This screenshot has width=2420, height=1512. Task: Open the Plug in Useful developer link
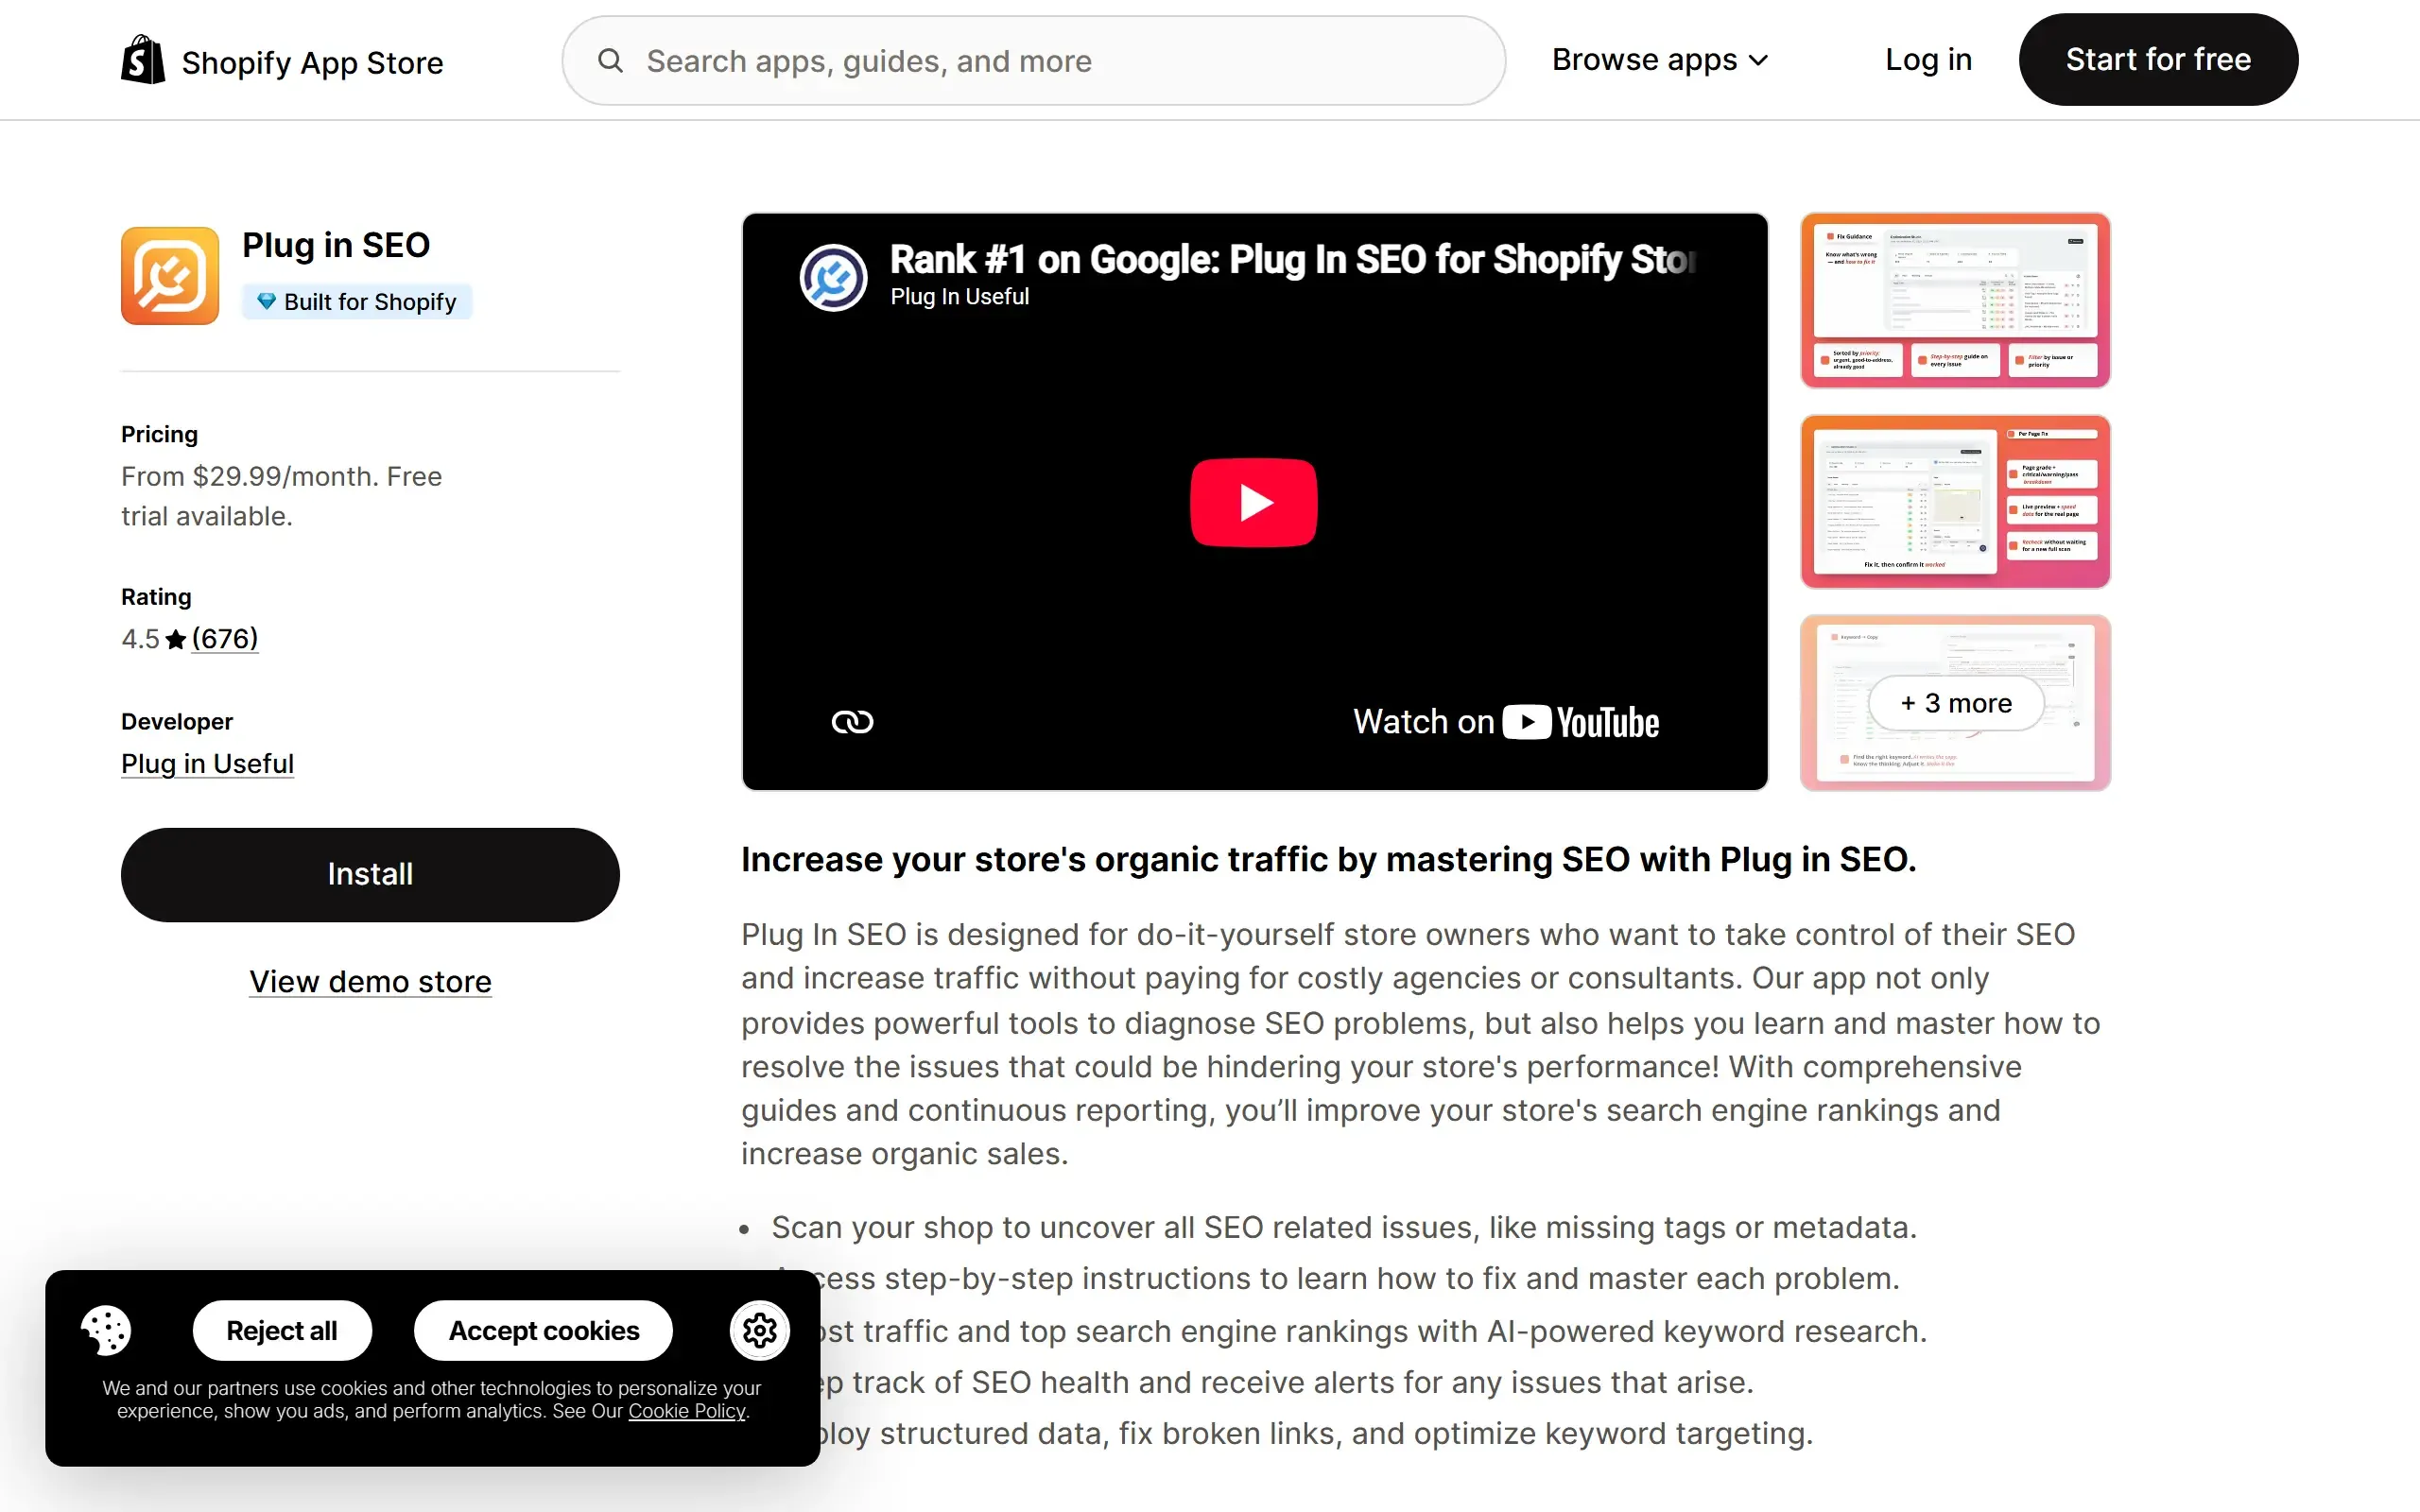point(207,764)
